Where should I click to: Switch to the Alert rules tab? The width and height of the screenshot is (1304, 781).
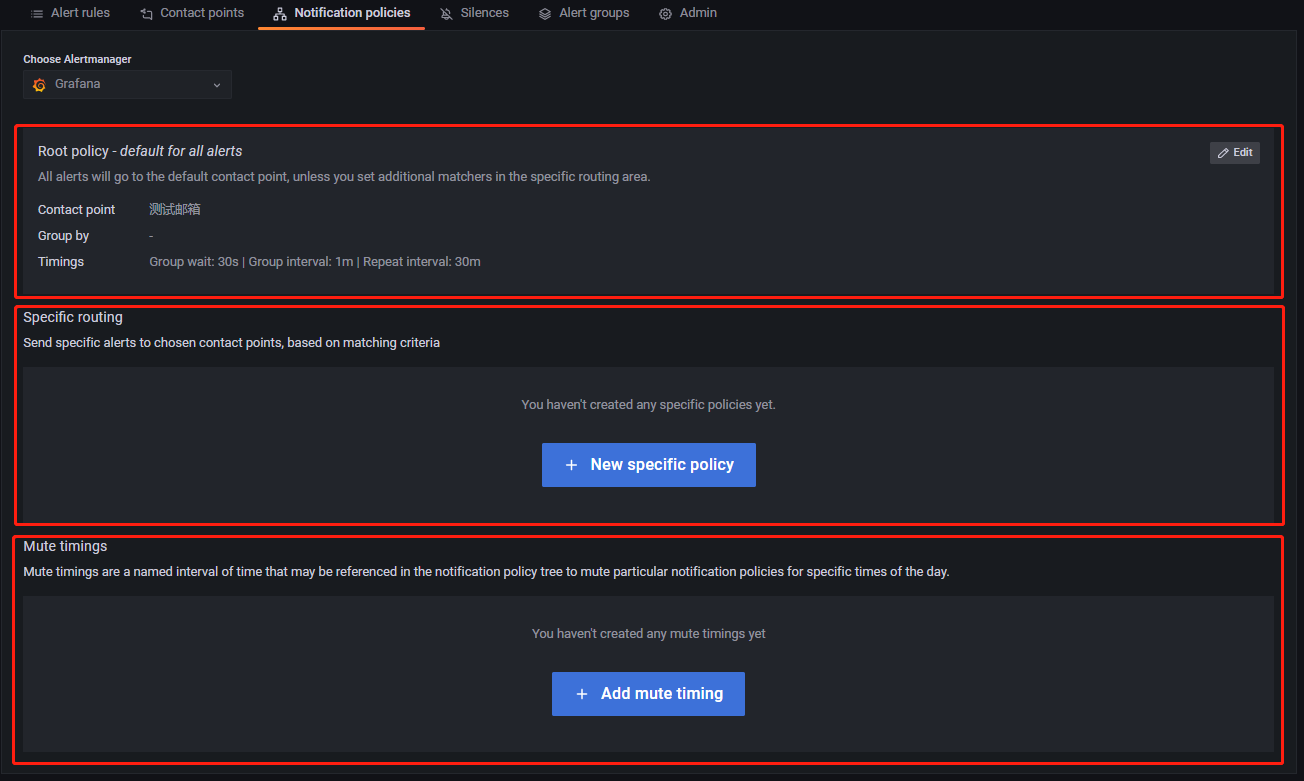click(x=80, y=13)
